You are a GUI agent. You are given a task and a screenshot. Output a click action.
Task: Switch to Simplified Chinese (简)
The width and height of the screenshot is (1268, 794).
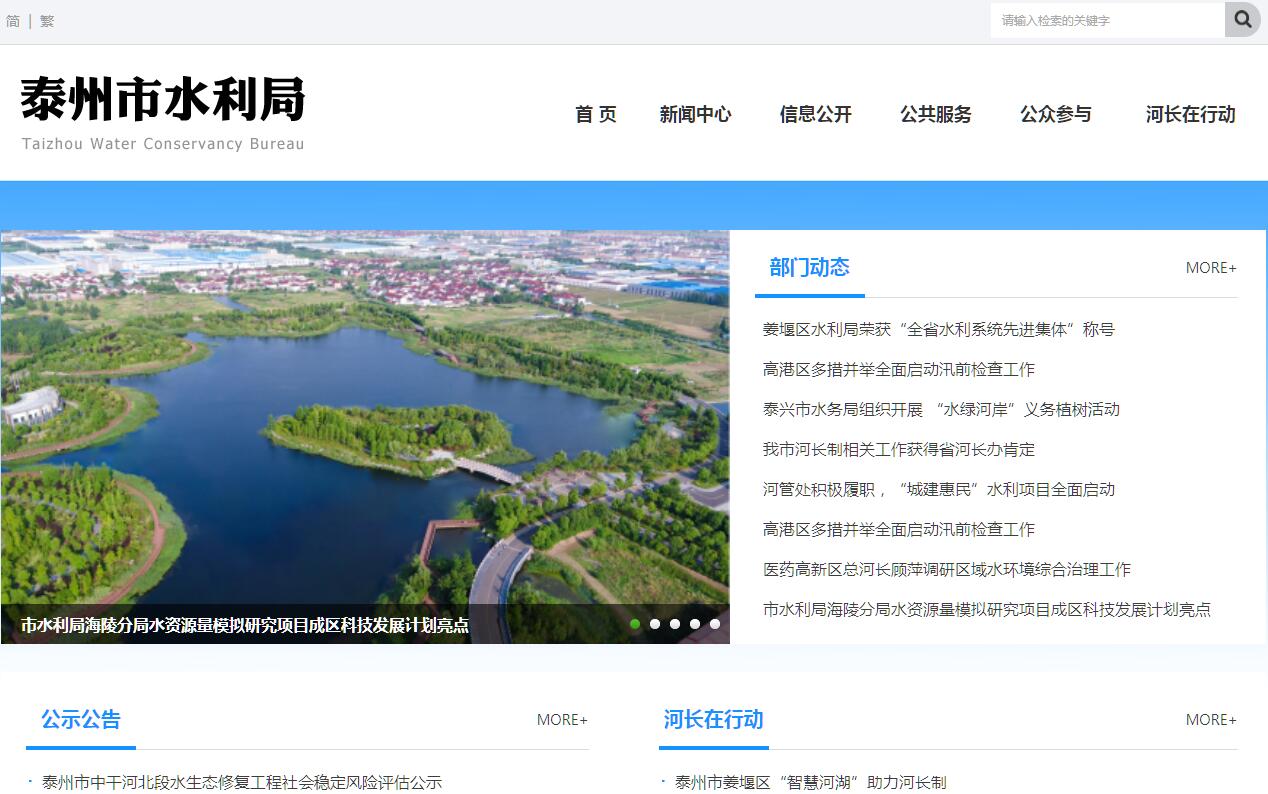(13, 21)
